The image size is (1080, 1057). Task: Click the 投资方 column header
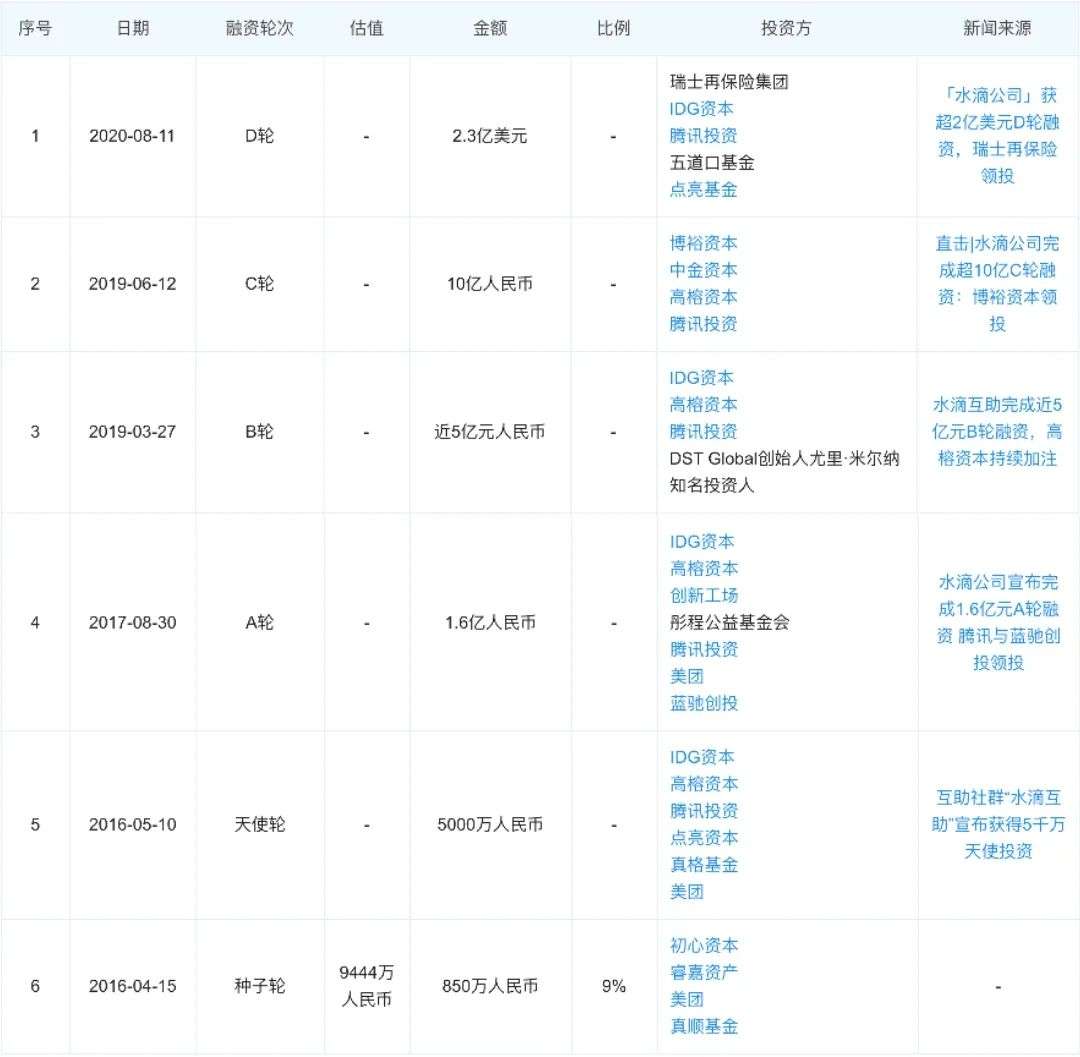pyautogui.click(x=786, y=28)
